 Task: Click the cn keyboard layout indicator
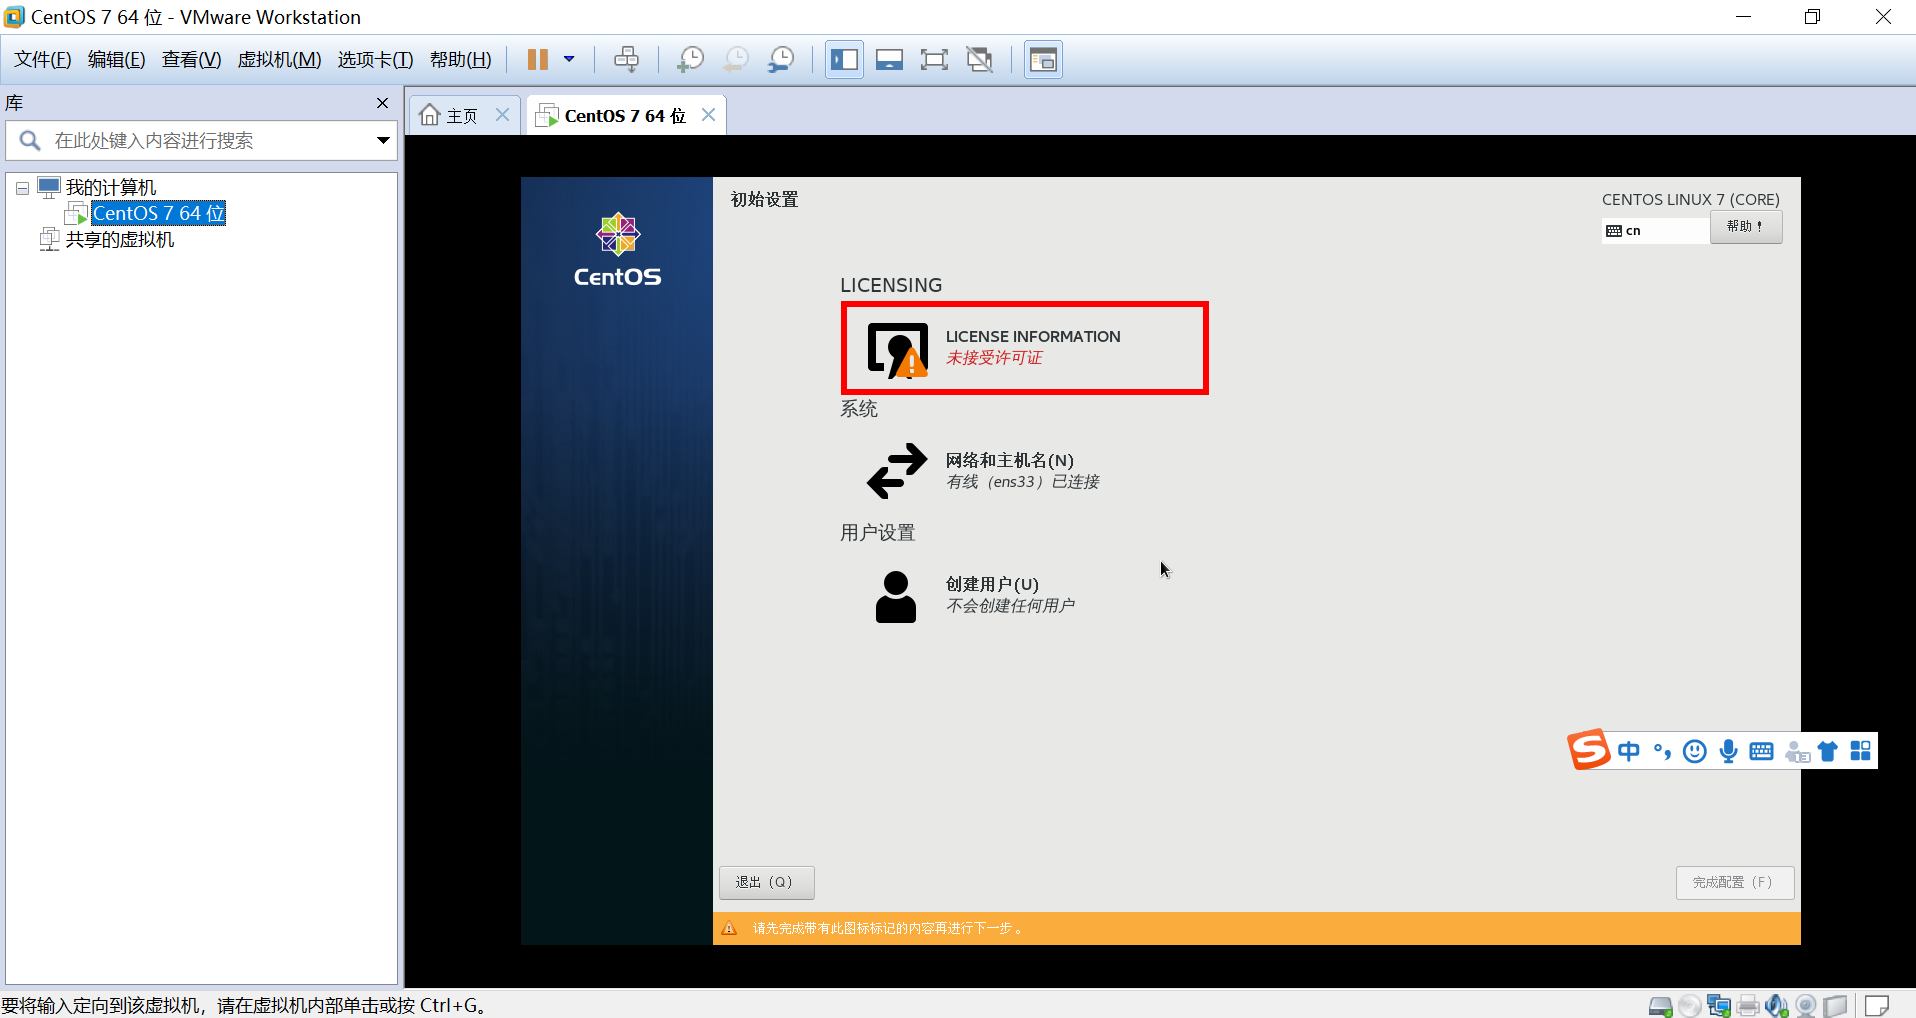(1655, 231)
